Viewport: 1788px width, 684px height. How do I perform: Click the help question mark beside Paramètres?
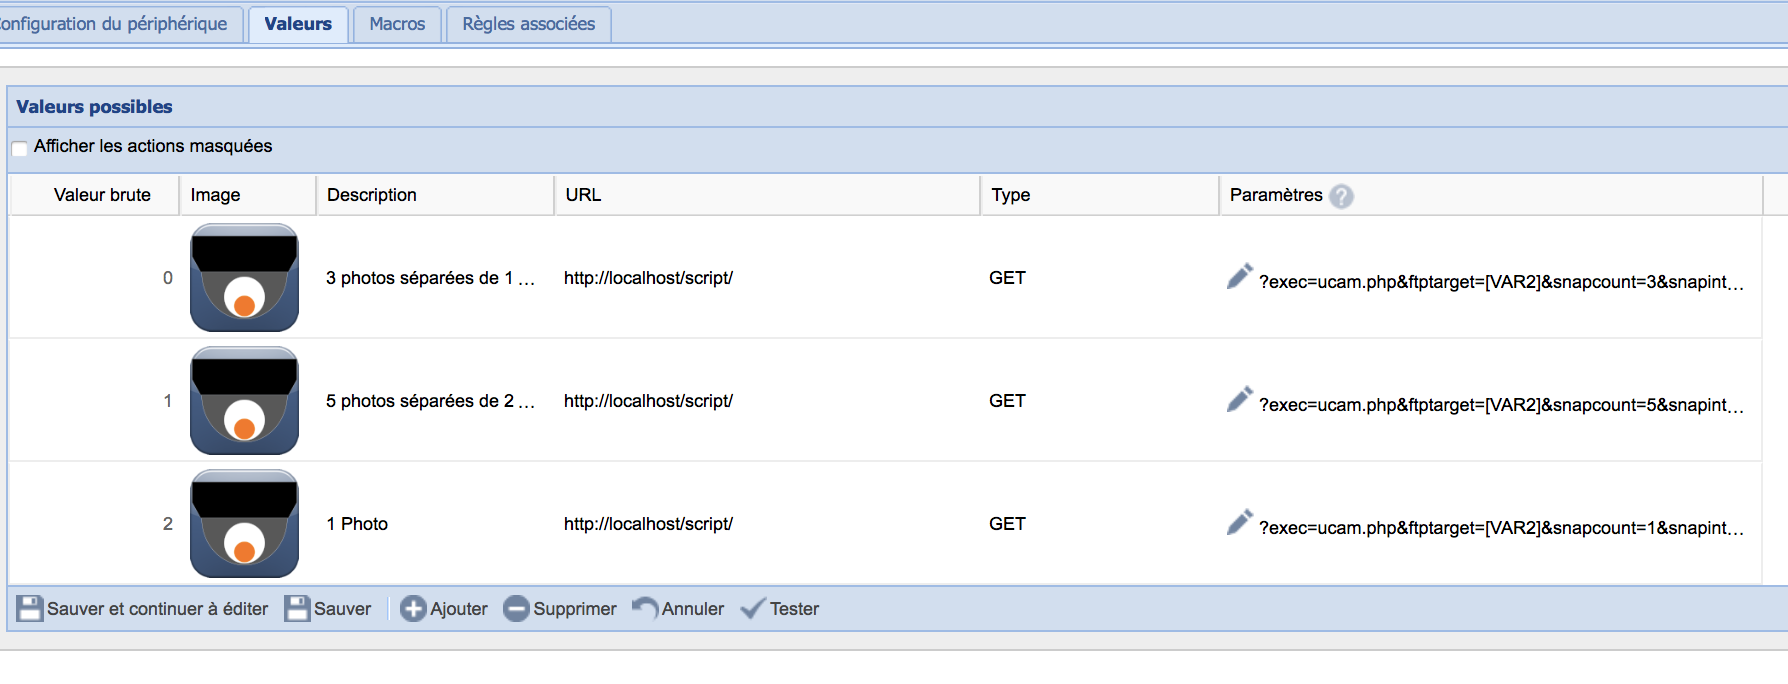click(1341, 196)
